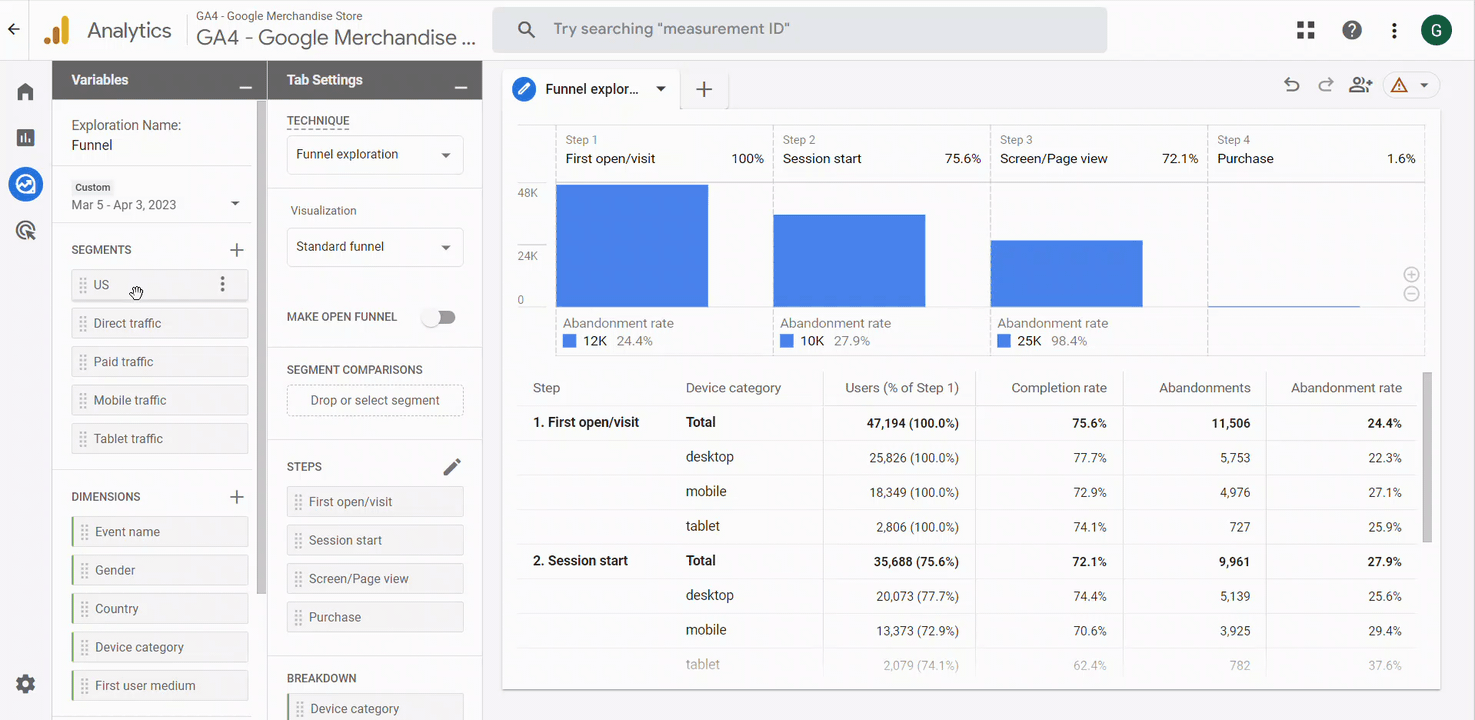The image size is (1475, 720).
Task: Edit the funnel steps with the pencil icon
Action: 452,466
